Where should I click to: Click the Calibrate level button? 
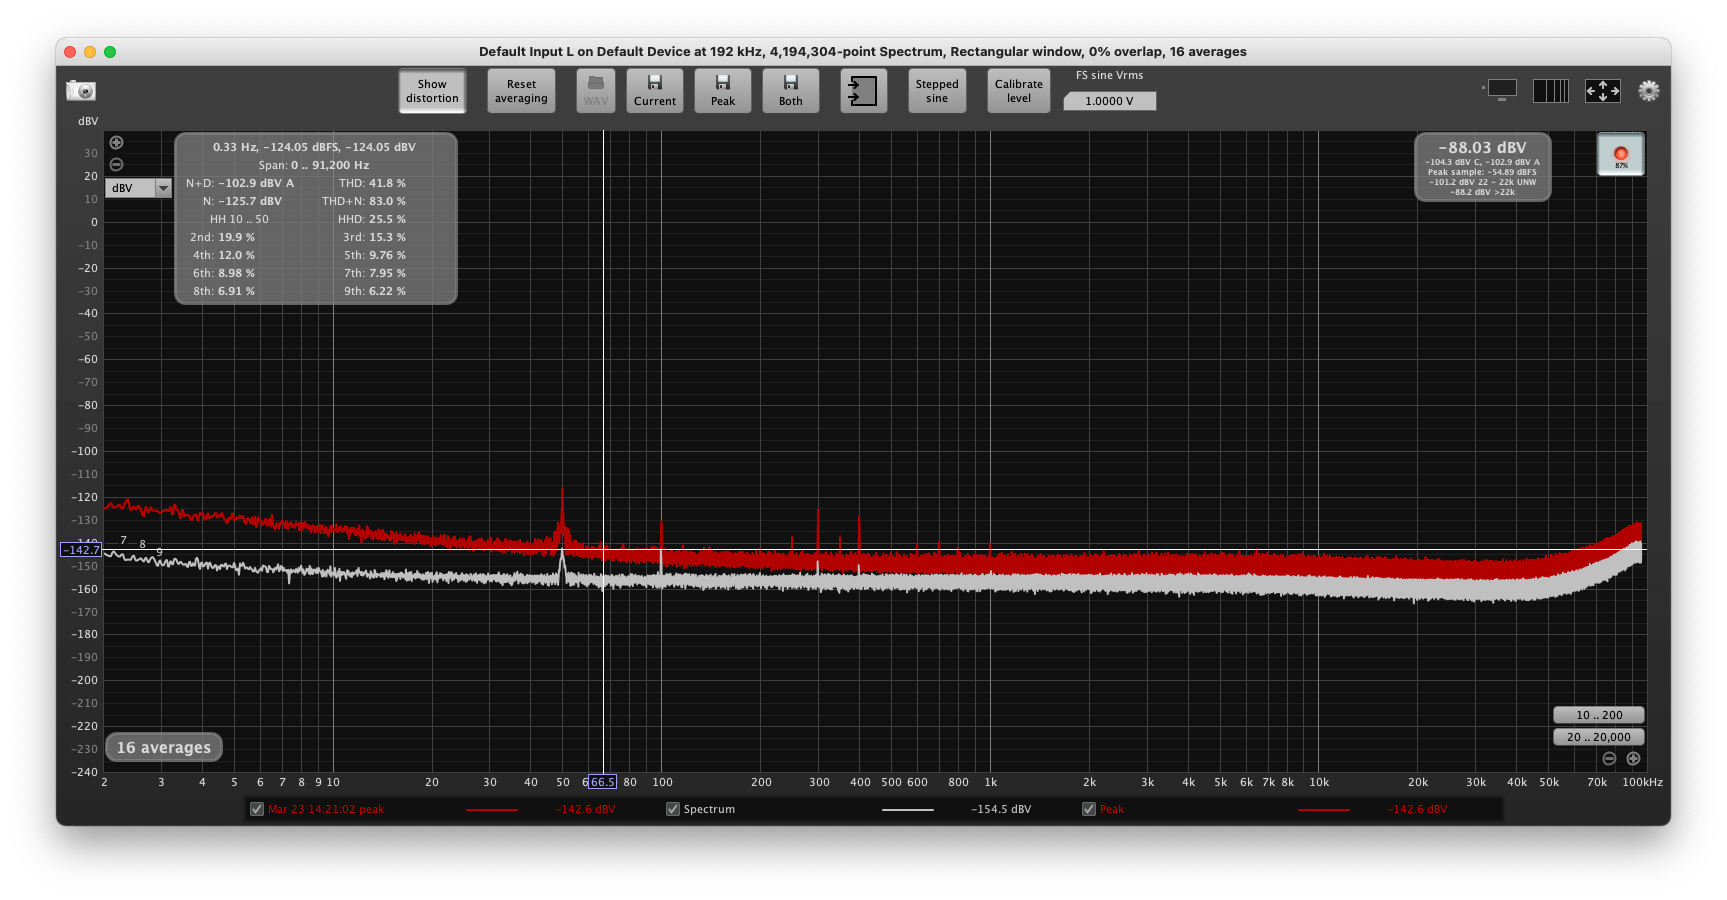(x=1019, y=91)
